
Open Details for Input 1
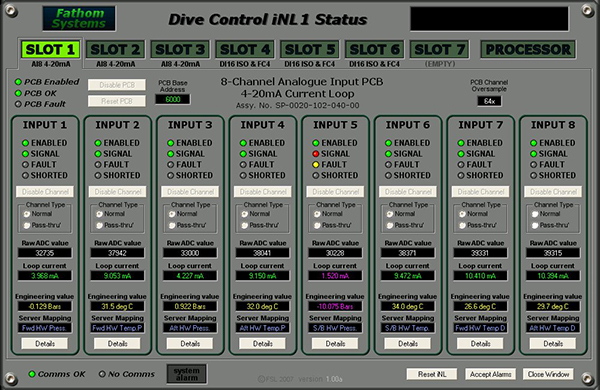coord(45,344)
